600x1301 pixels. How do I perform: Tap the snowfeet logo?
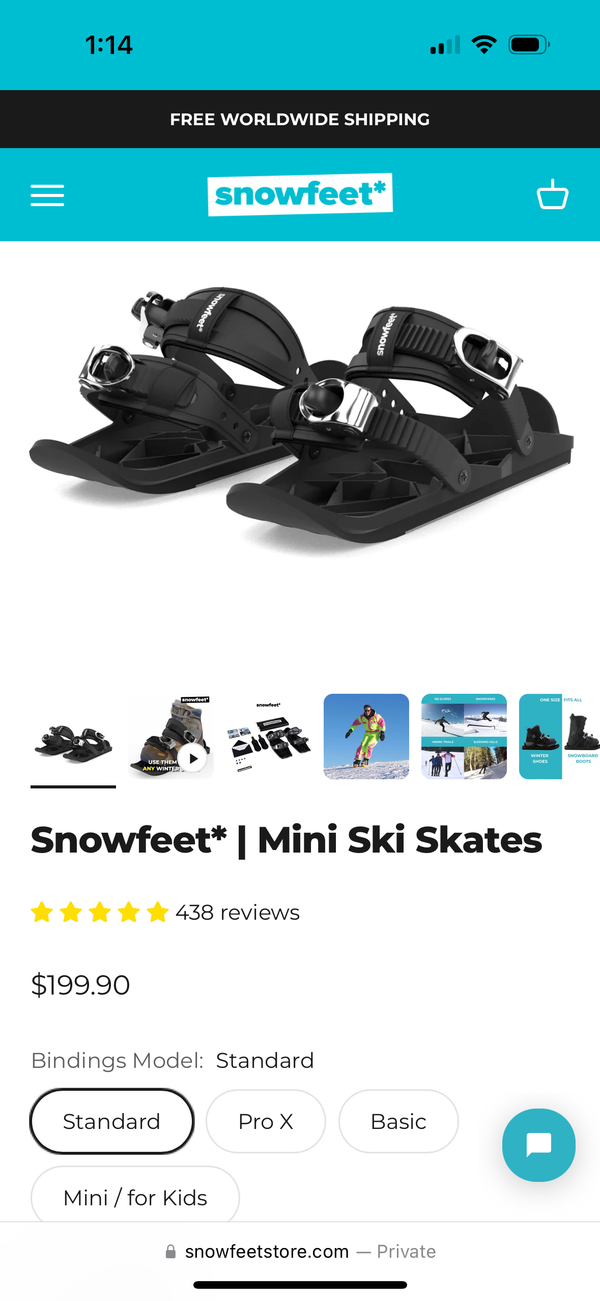(x=300, y=194)
